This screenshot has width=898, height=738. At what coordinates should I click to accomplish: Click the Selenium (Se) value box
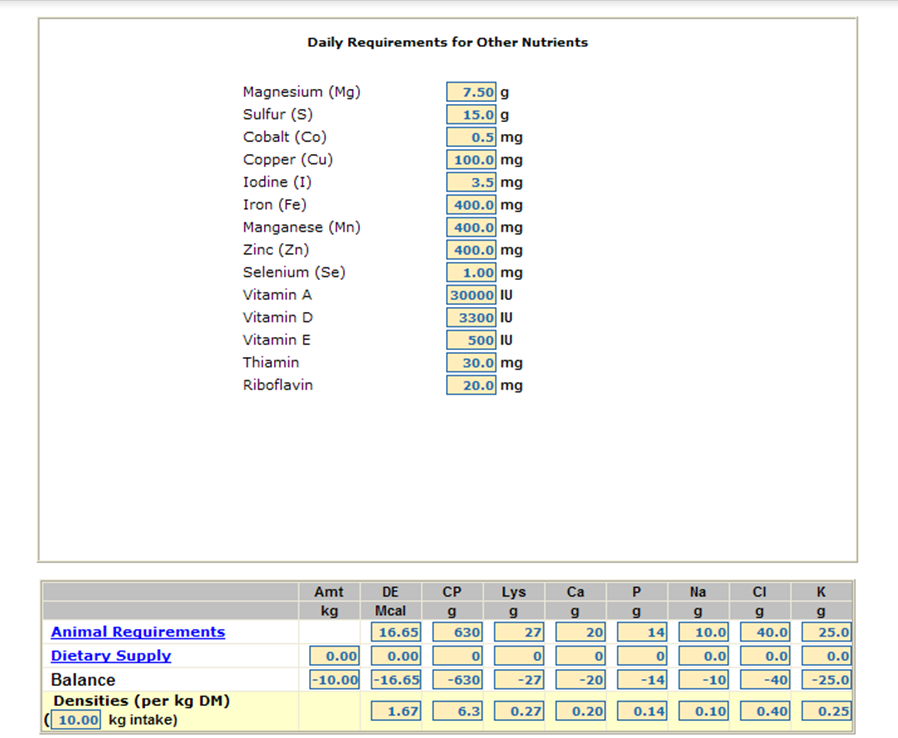[471, 272]
